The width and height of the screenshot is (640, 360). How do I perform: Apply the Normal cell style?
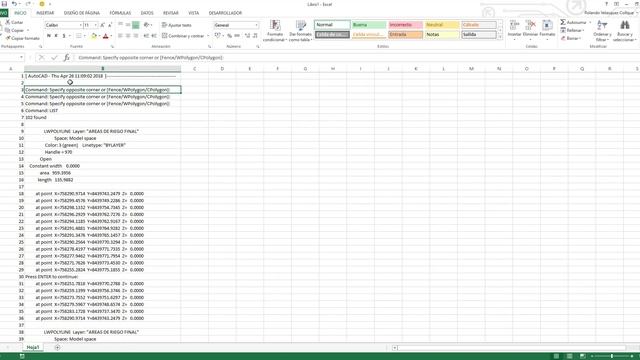click(x=332, y=25)
